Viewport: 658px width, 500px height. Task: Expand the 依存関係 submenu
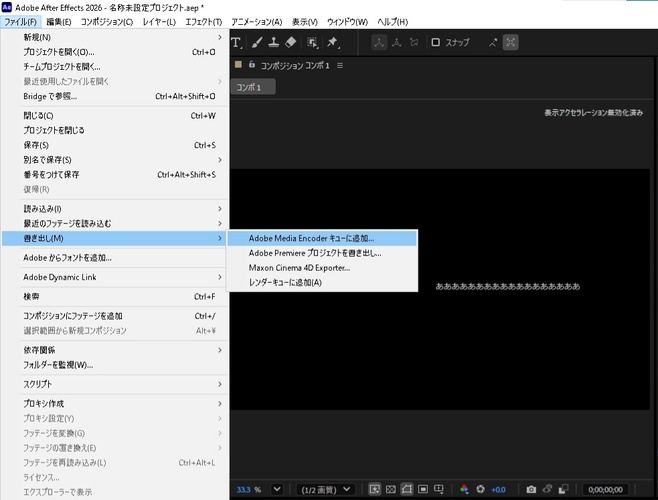tap(115, 350)
